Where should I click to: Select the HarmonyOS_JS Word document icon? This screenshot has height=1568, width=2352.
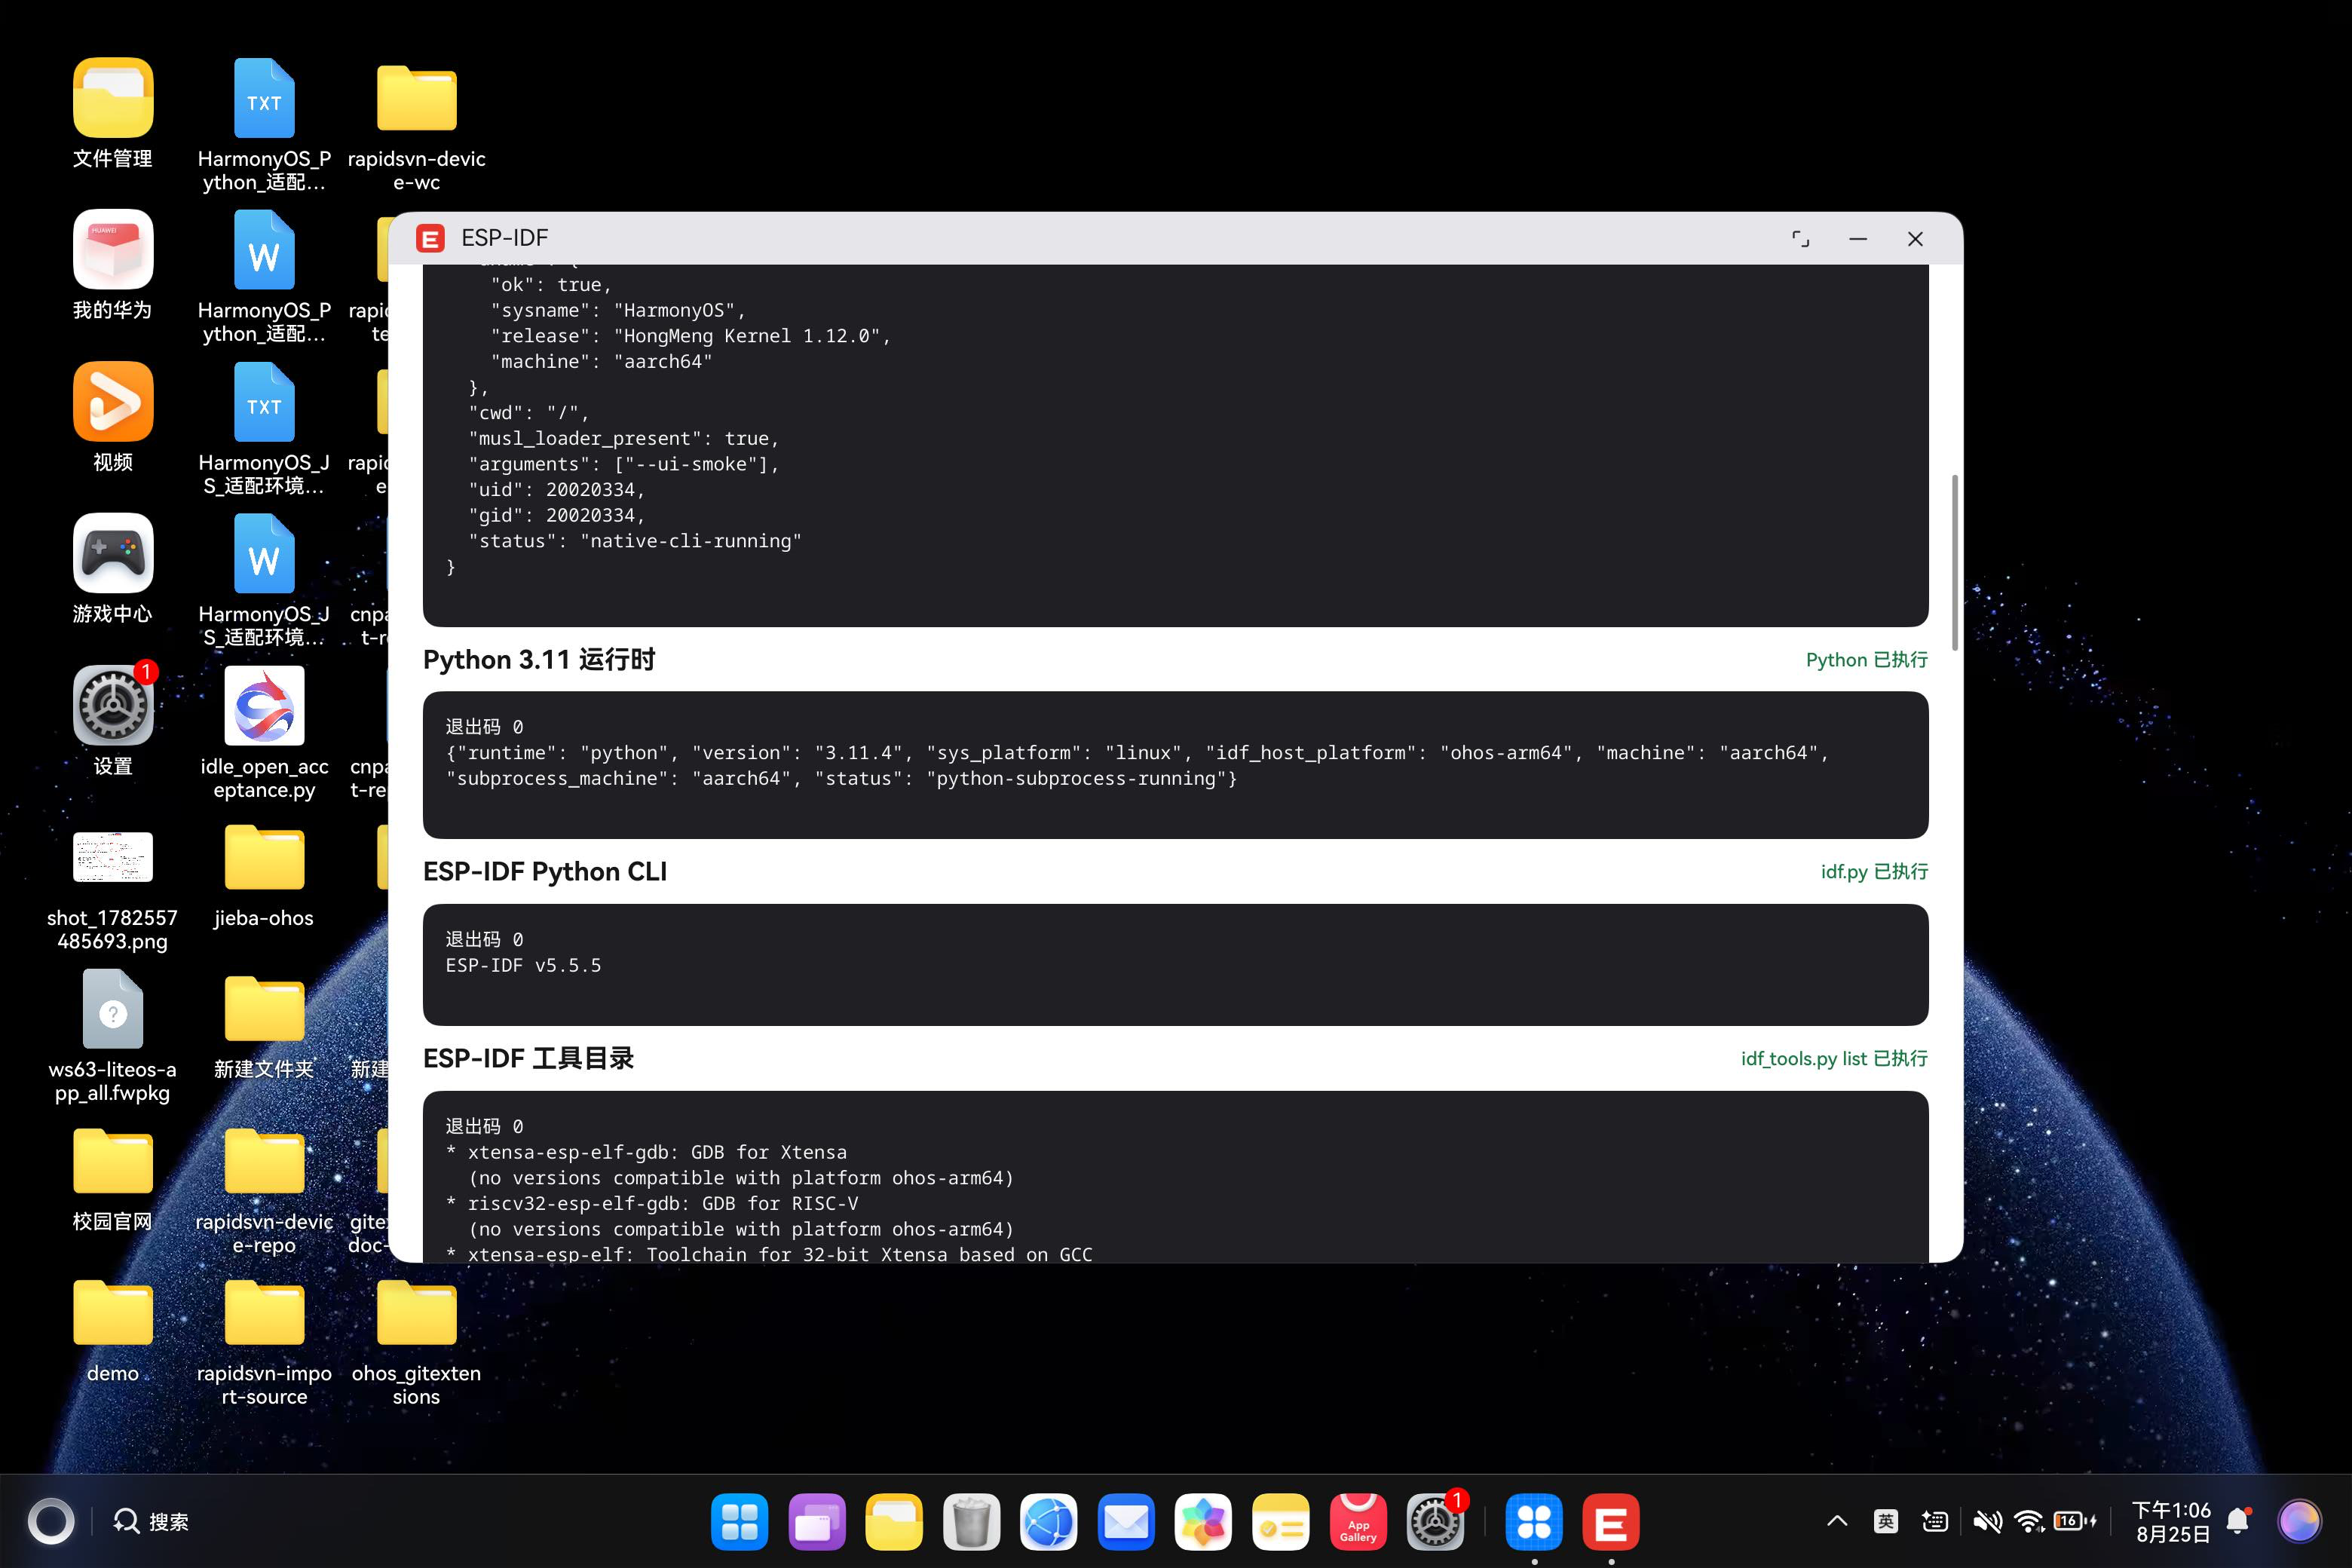click(264, 553)
